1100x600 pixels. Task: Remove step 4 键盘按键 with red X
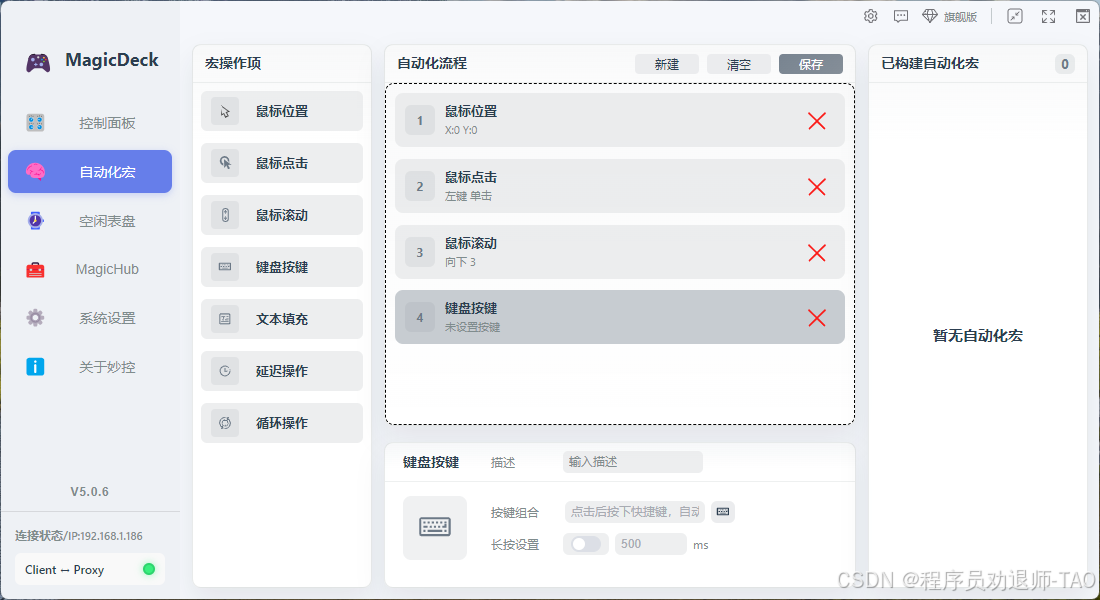pos(817,318)
